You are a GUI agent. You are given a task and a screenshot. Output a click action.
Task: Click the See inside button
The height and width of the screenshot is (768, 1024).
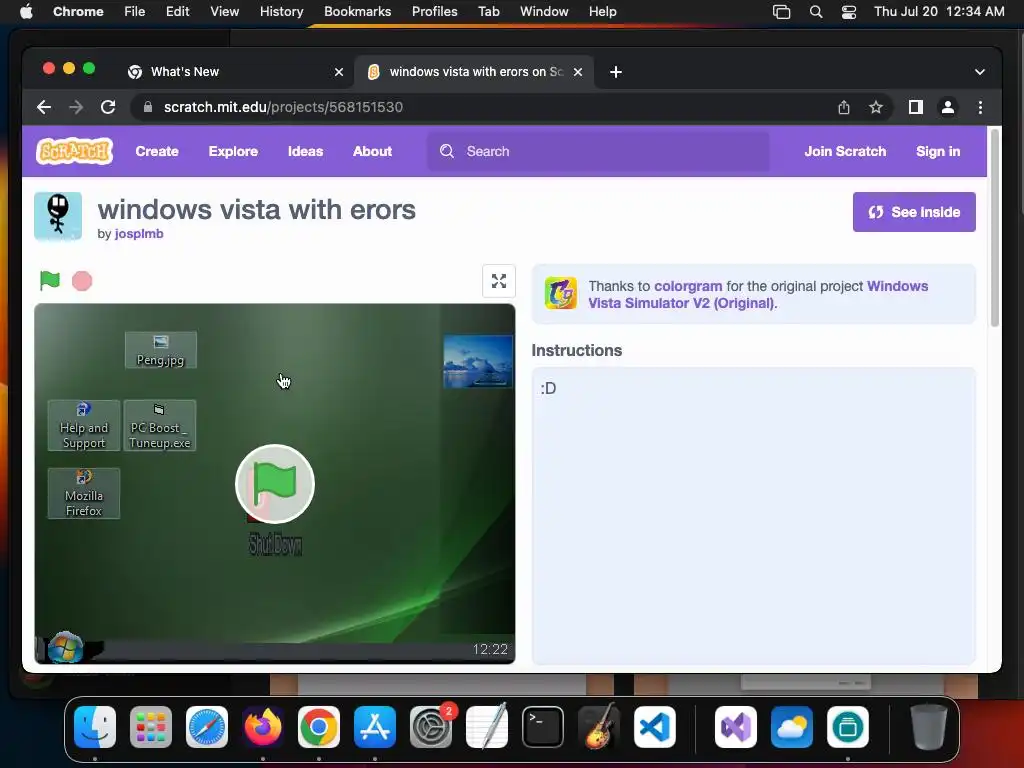tap(914, 212)
